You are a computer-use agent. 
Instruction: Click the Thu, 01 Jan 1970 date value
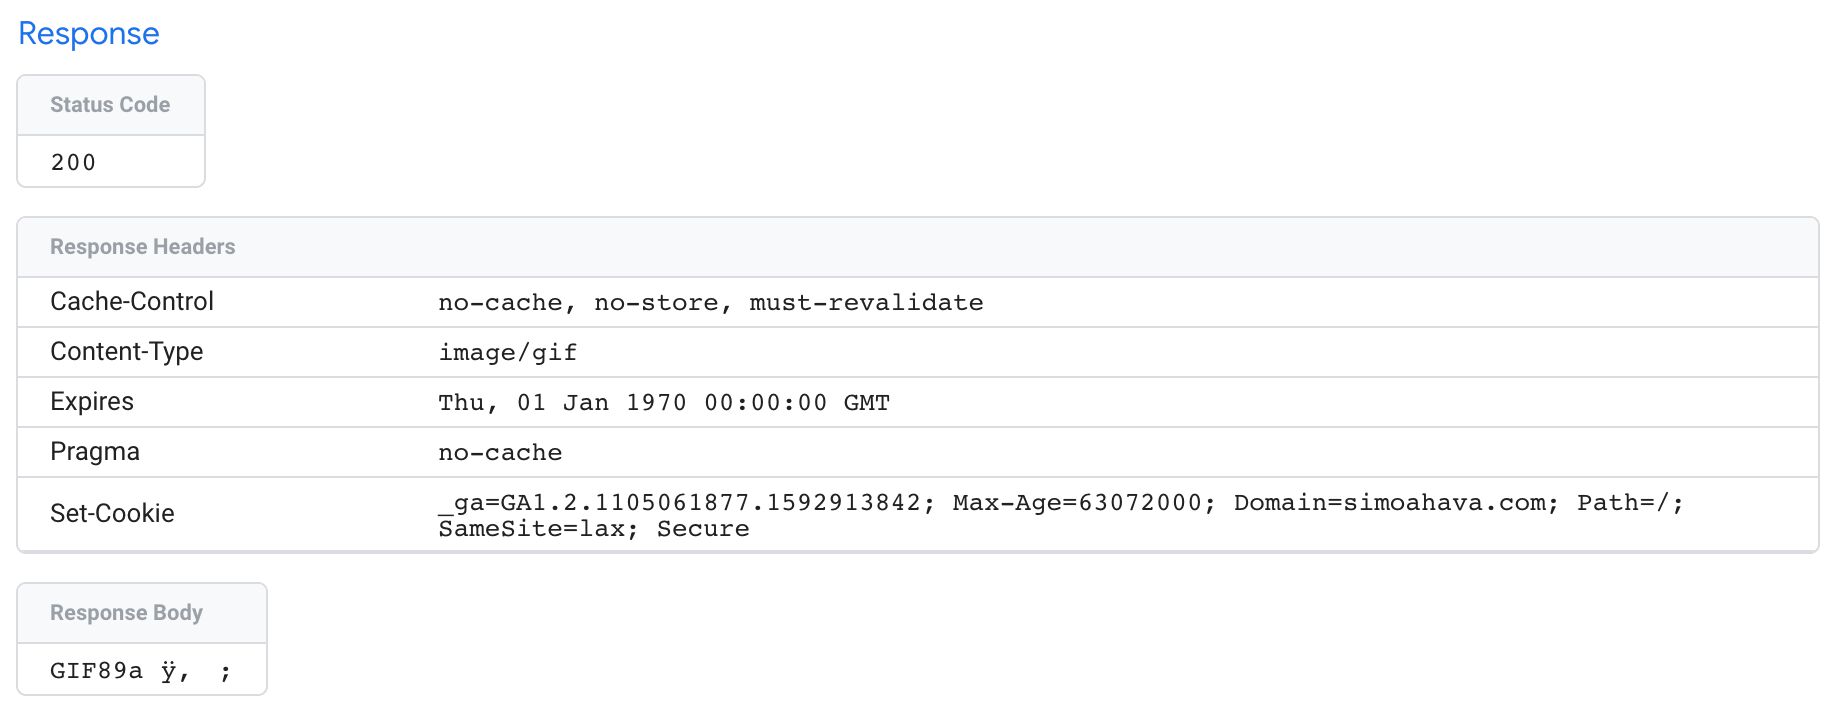pyautogui.click(x=664, y=402)
